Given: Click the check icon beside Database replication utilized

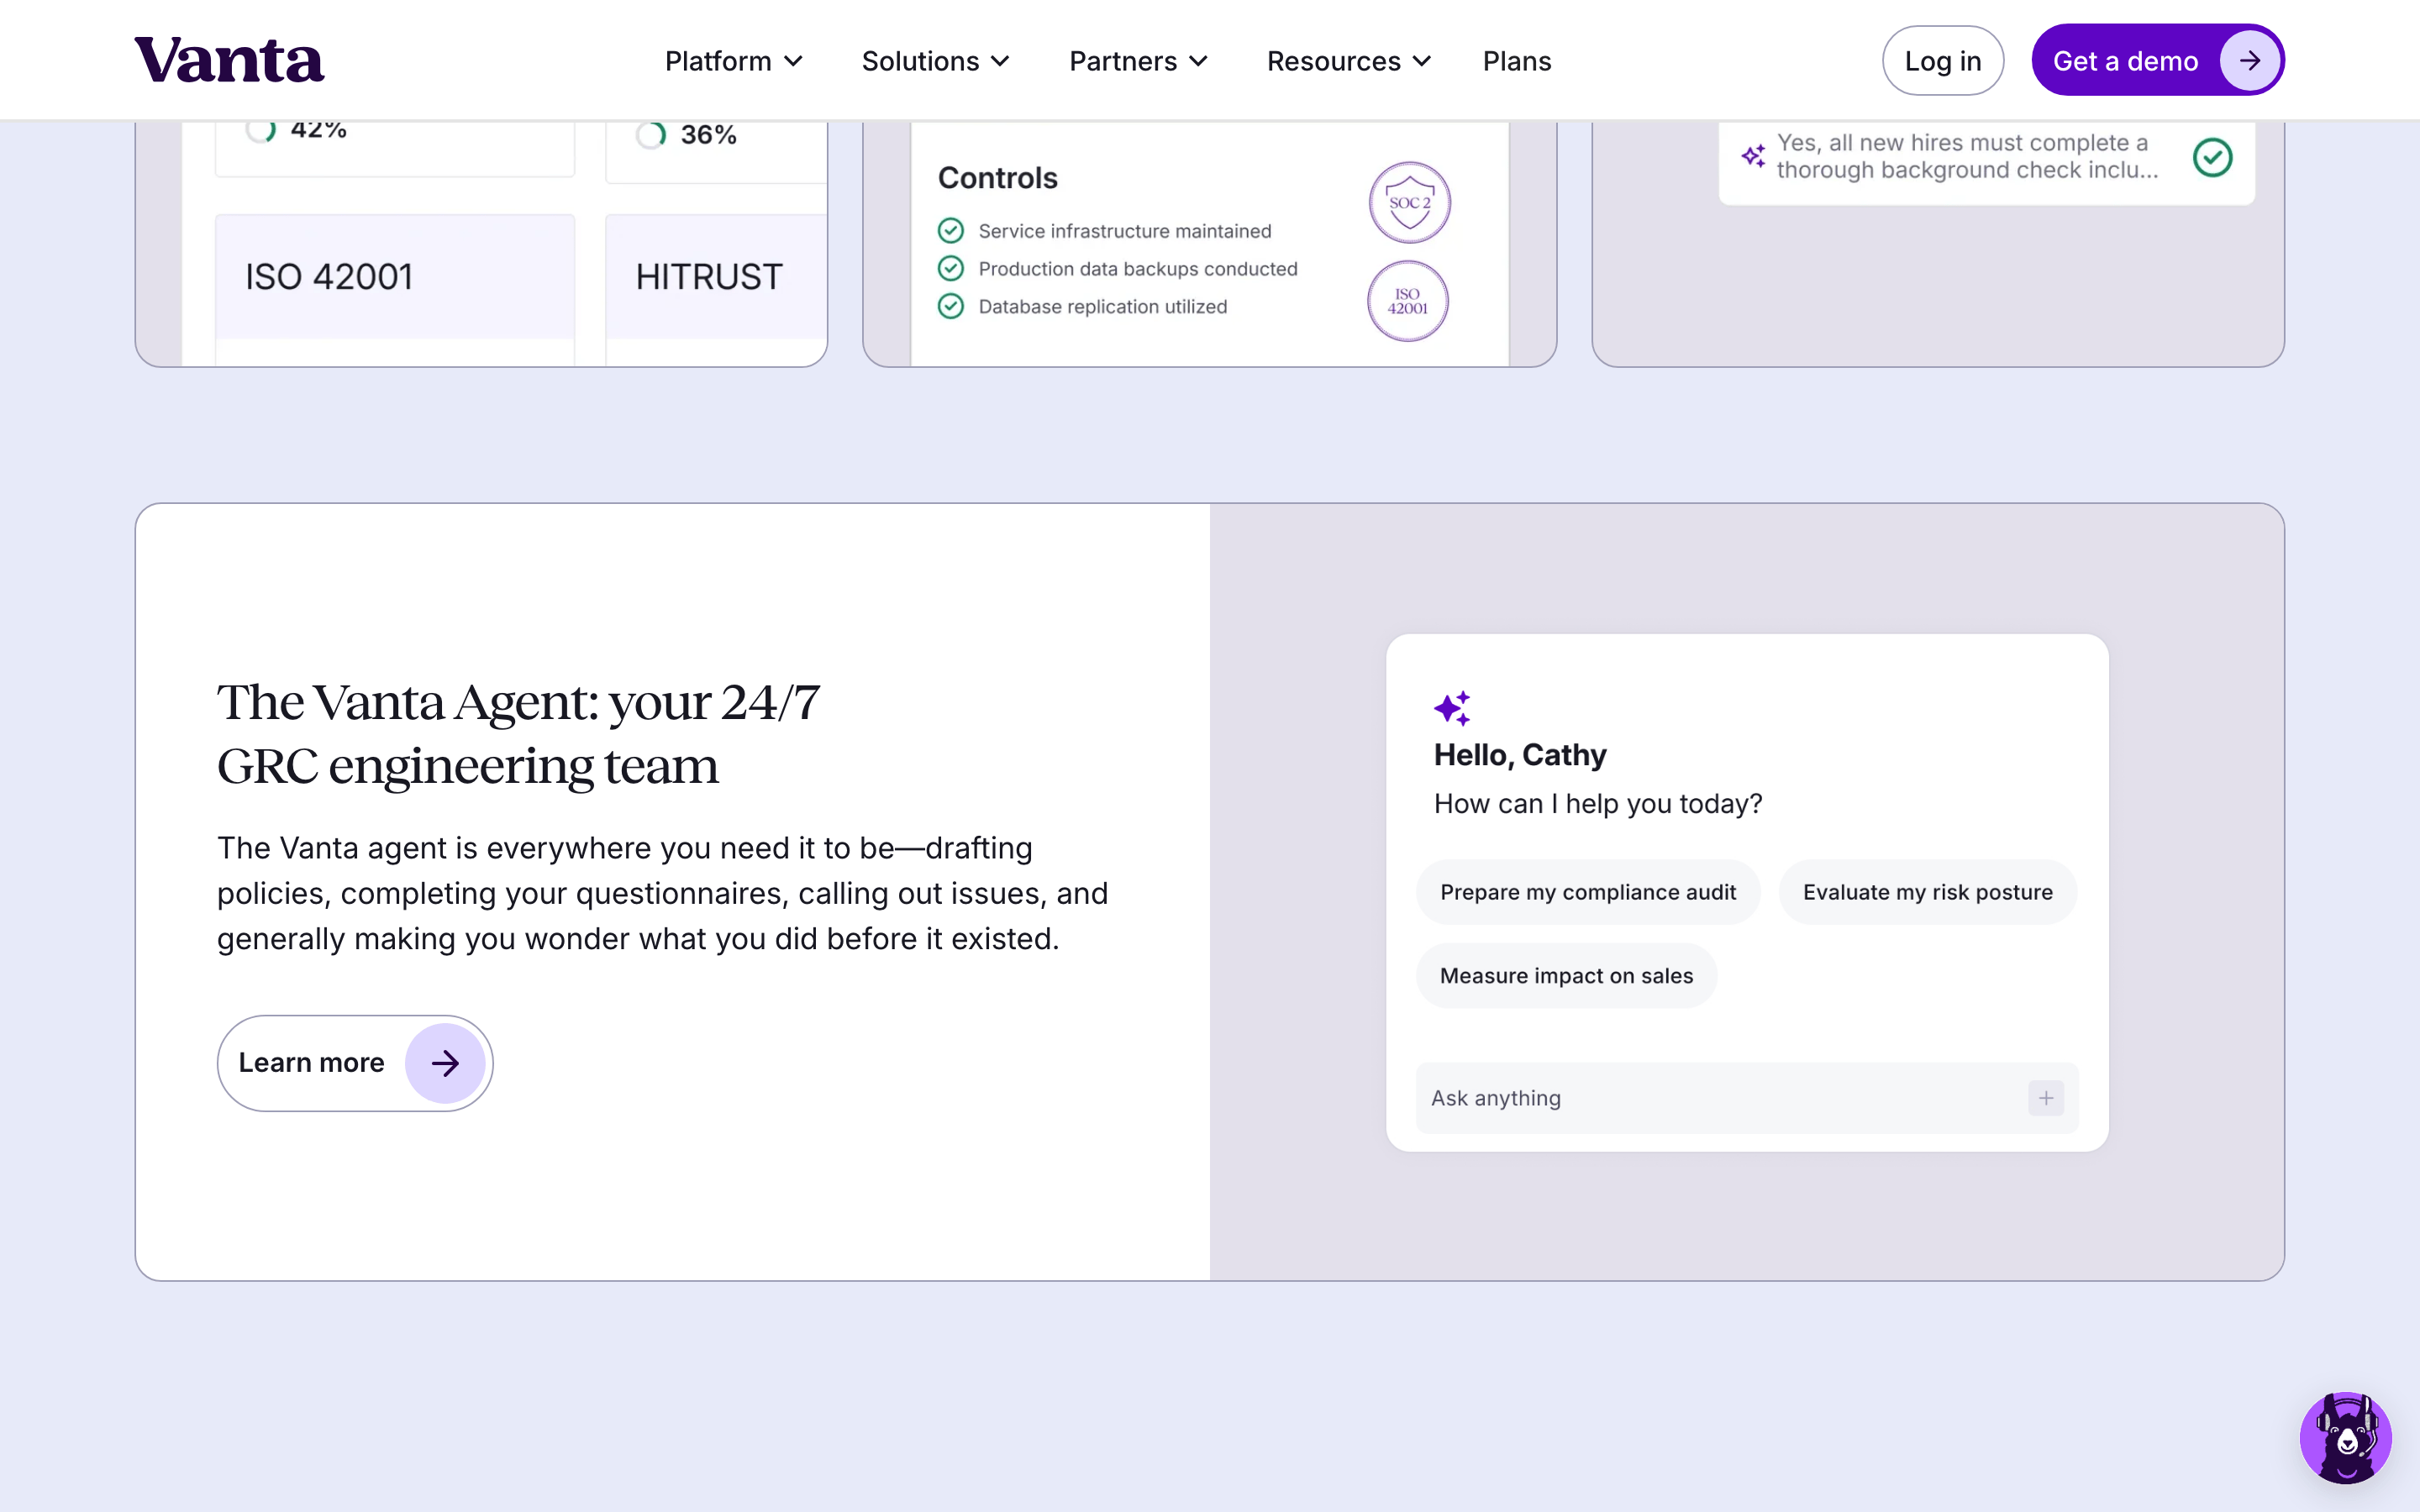Looking at the screenshot, I should [950, 306].
